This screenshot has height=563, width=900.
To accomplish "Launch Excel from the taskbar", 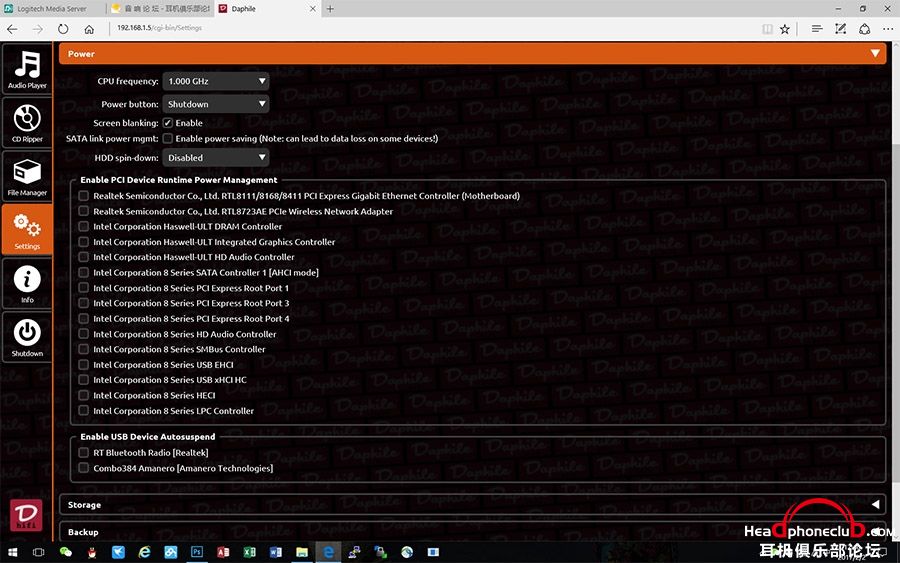I will tap(250, 552).
